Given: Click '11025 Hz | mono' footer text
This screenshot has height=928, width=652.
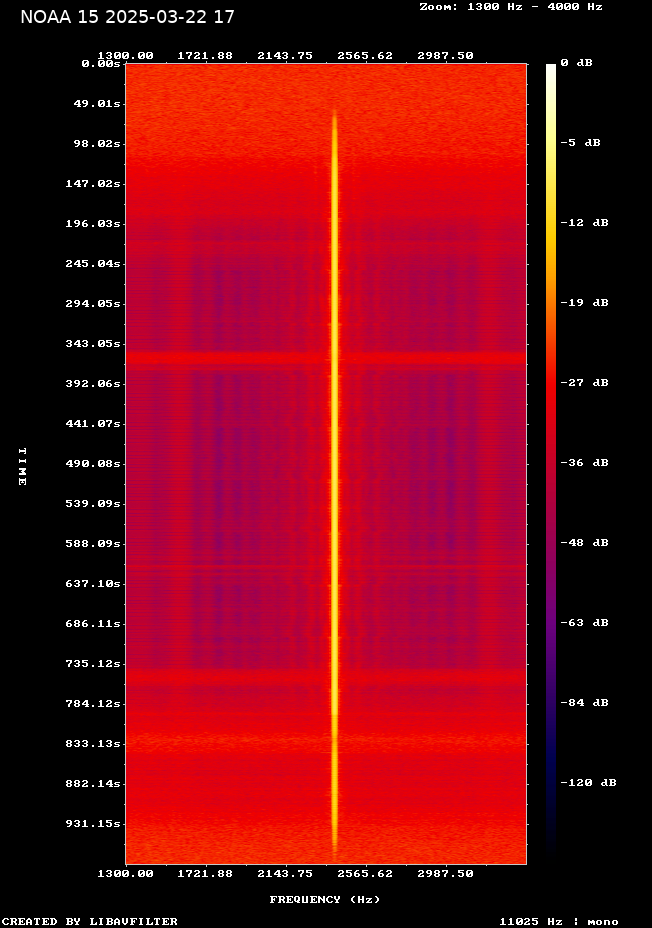Looking at the screenshot, I should [x=559, y=921].
